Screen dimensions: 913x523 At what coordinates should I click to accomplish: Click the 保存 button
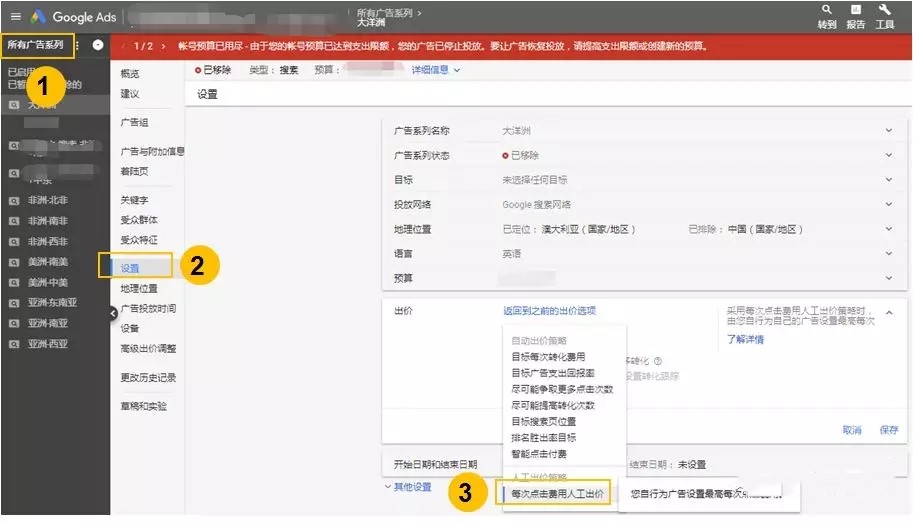[888, 430]
